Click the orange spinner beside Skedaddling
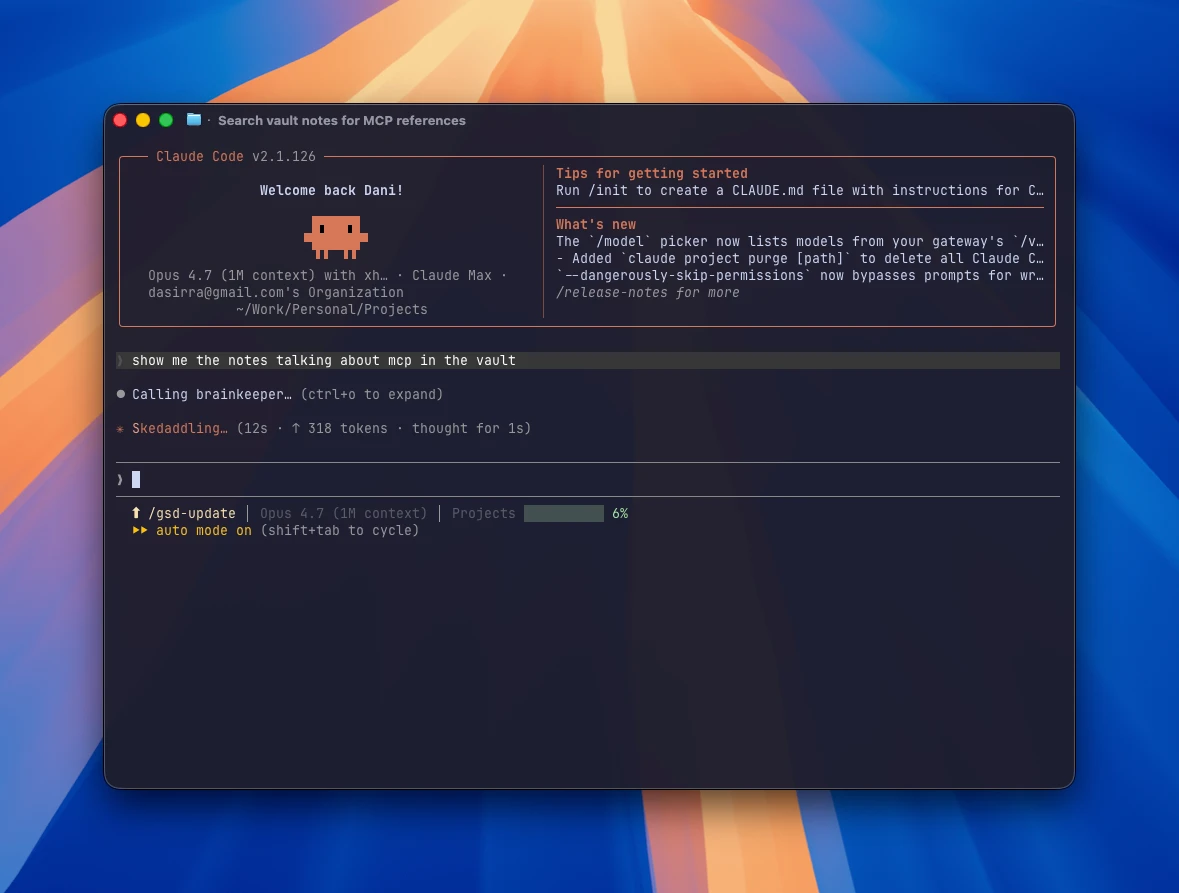Image resolution: width=1179 pixels, height=893 pixels. coord(120,428)
